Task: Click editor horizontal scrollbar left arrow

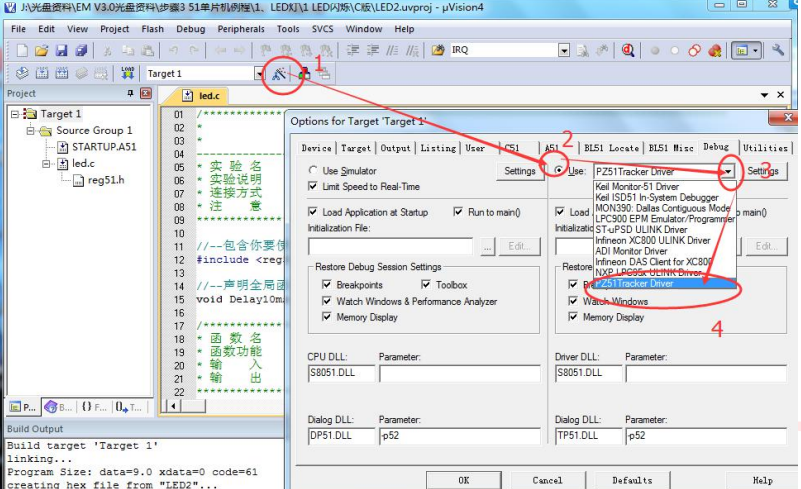Action: pyautogui.click(x=174, y=406)
